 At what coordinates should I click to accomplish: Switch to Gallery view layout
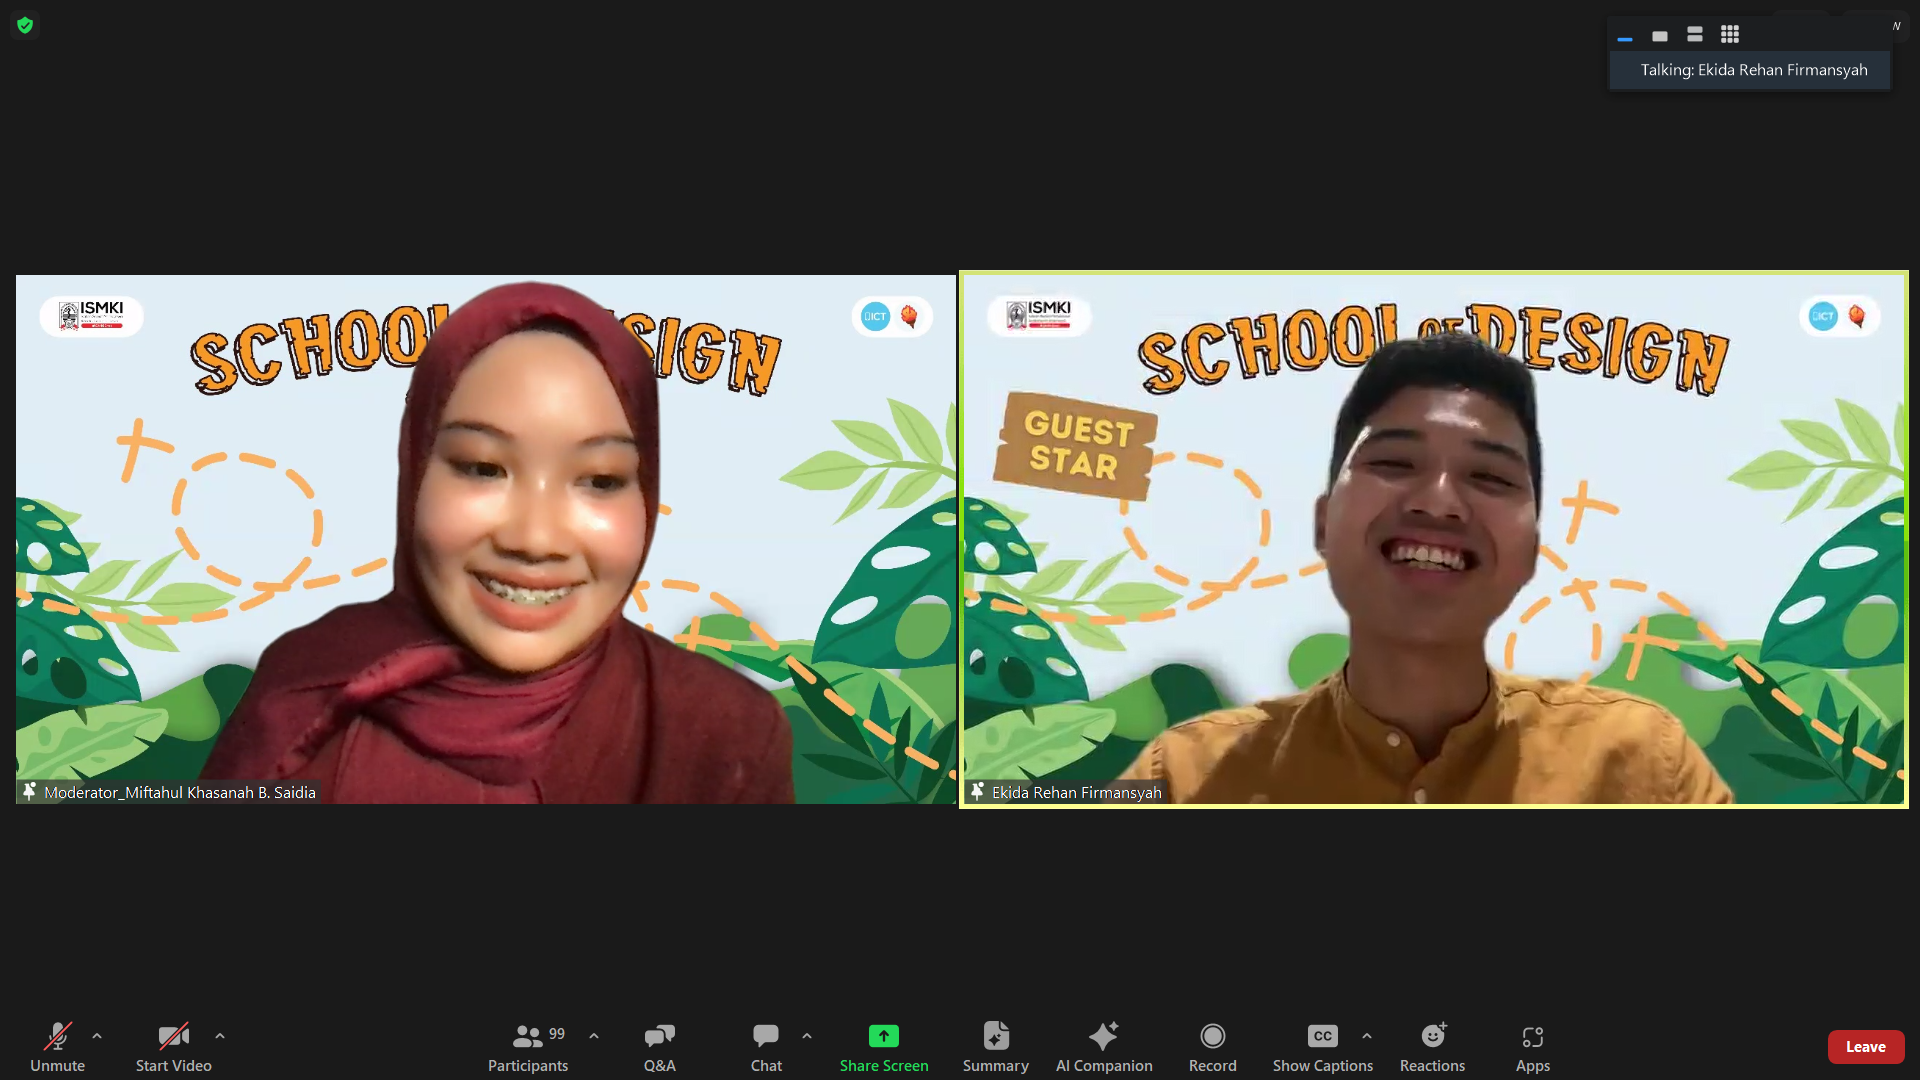(x=1729, y=34)
